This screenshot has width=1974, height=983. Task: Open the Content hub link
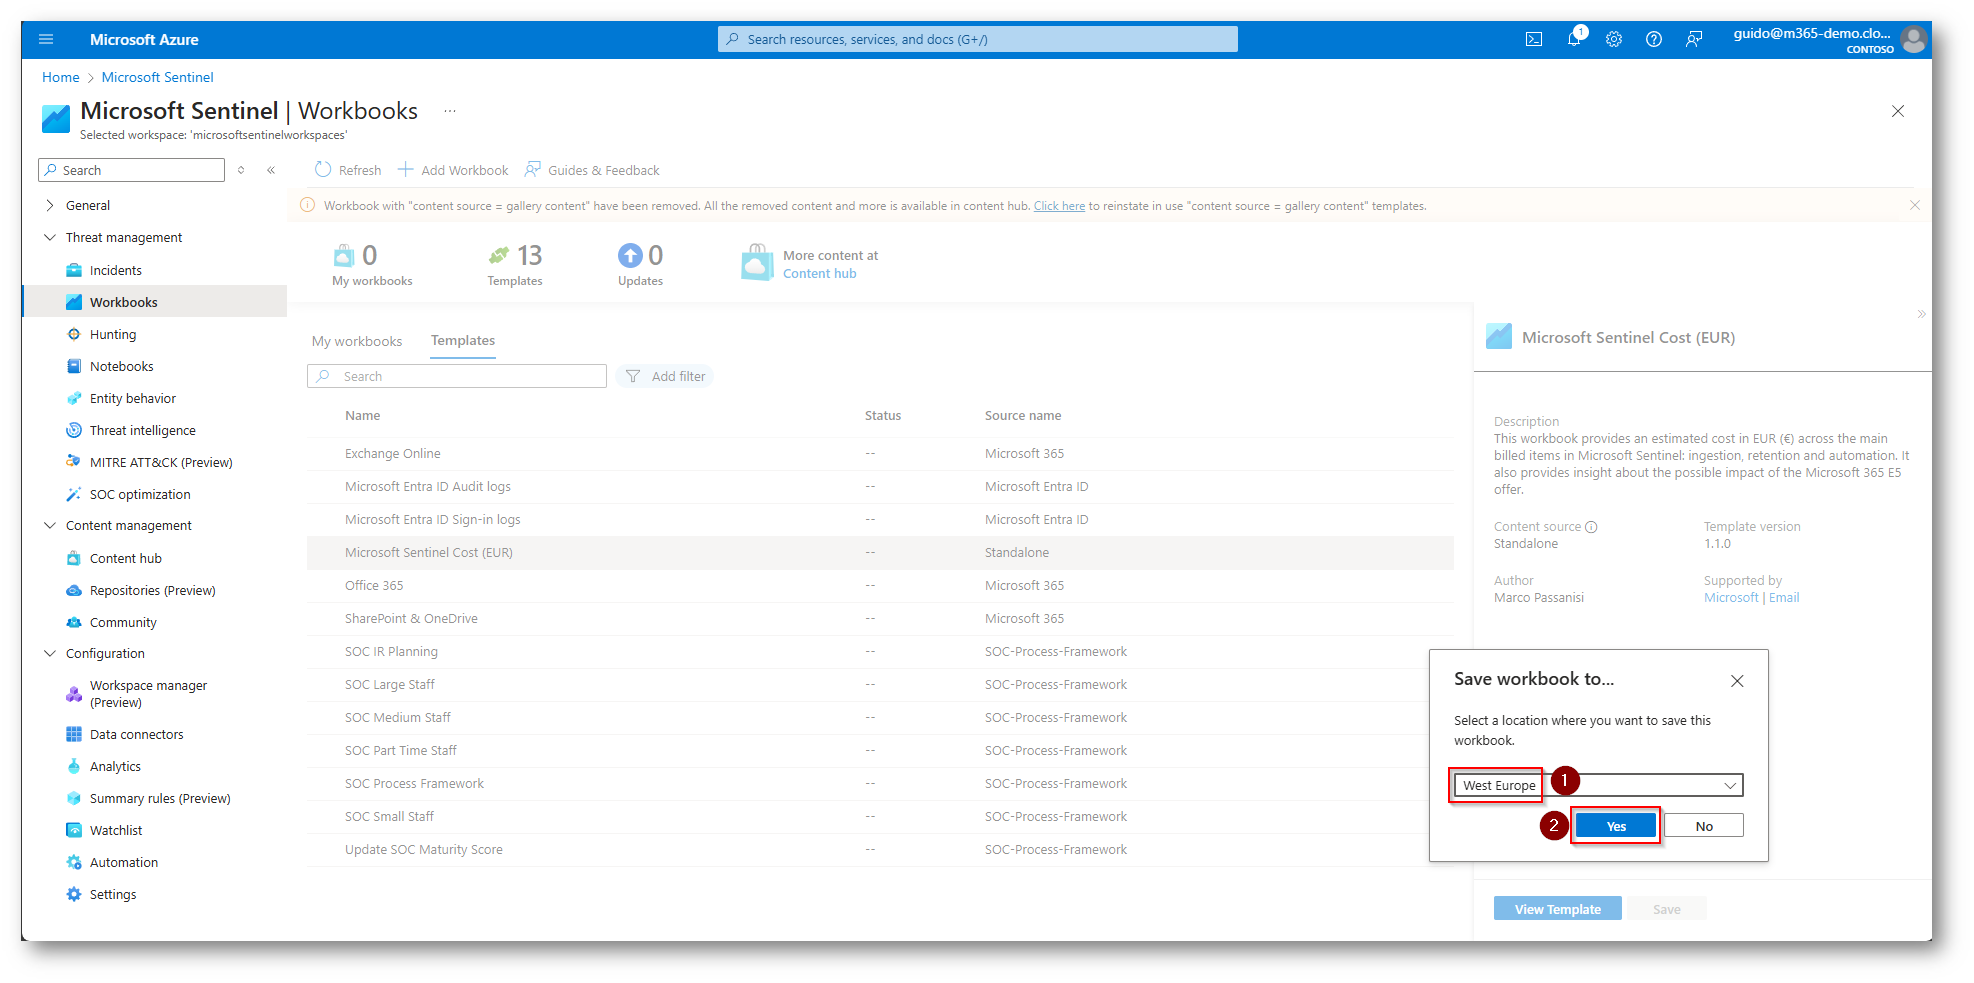pyautogui.click(x=819, y=274)
